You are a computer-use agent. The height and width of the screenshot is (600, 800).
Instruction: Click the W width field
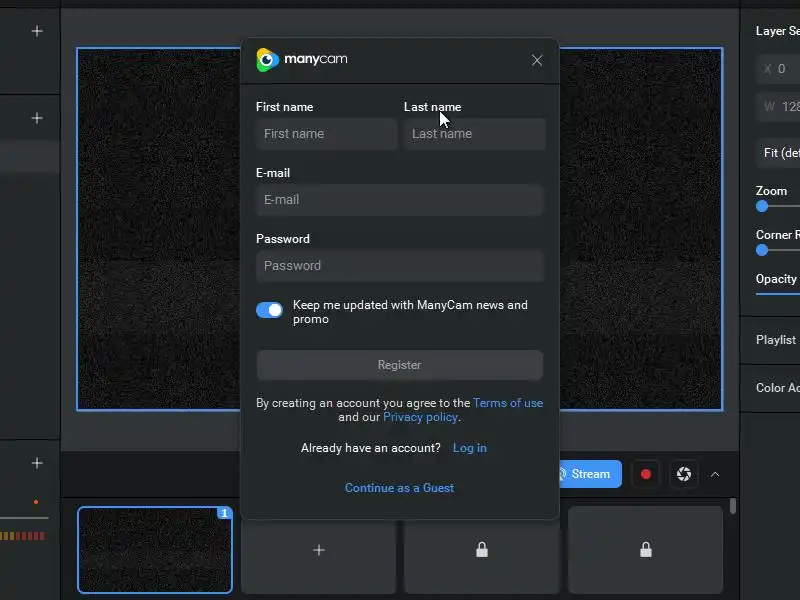point(779,107)
